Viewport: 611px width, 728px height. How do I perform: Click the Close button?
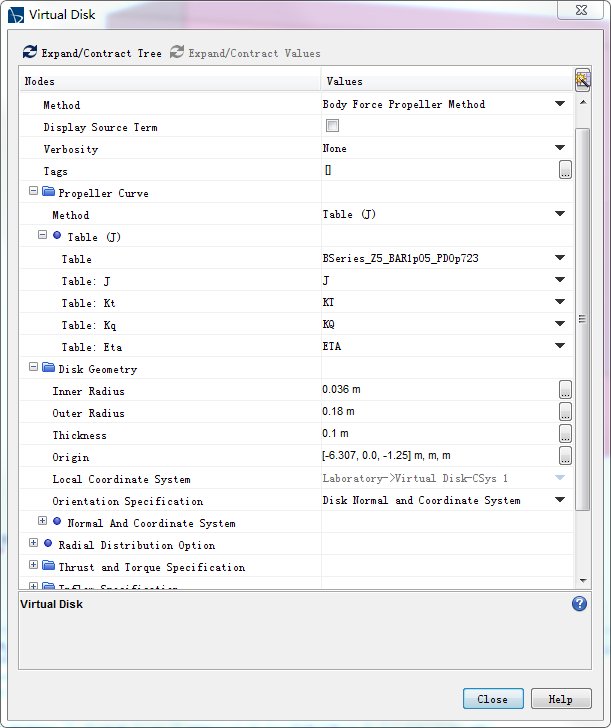[x=492, y=699]
